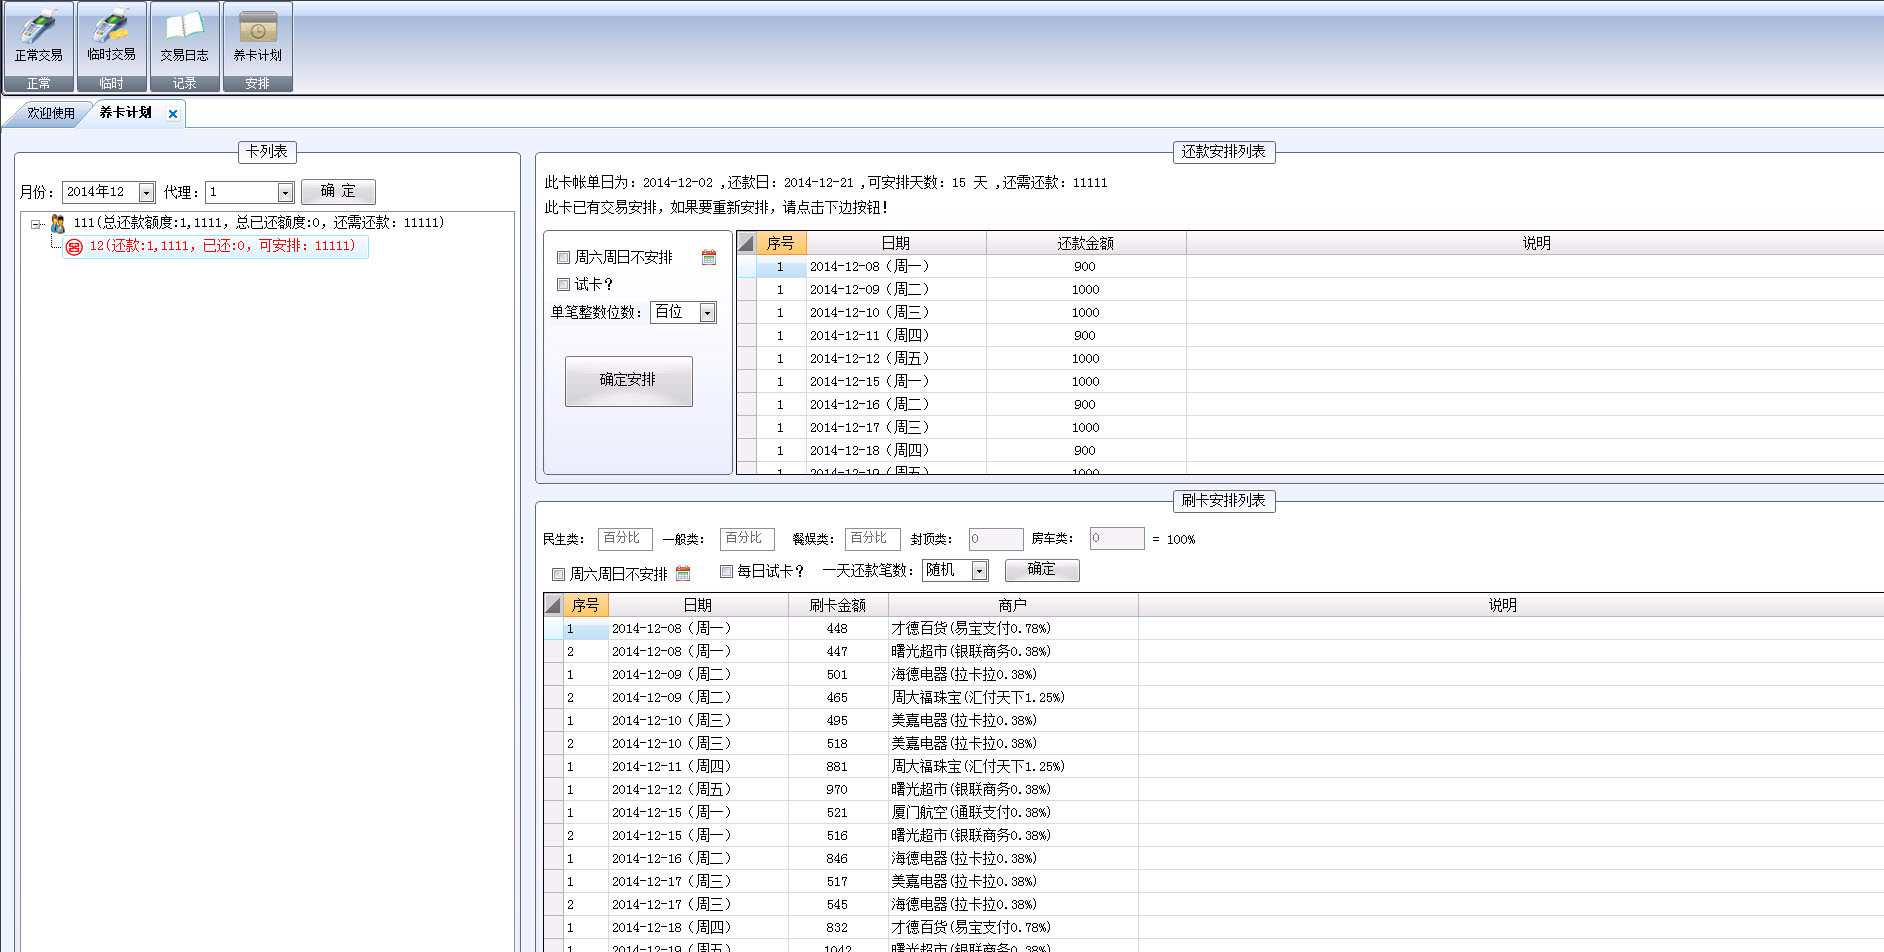Click the people icon beside agent 111
1884x952 pixels.
[x=58, y=223]
